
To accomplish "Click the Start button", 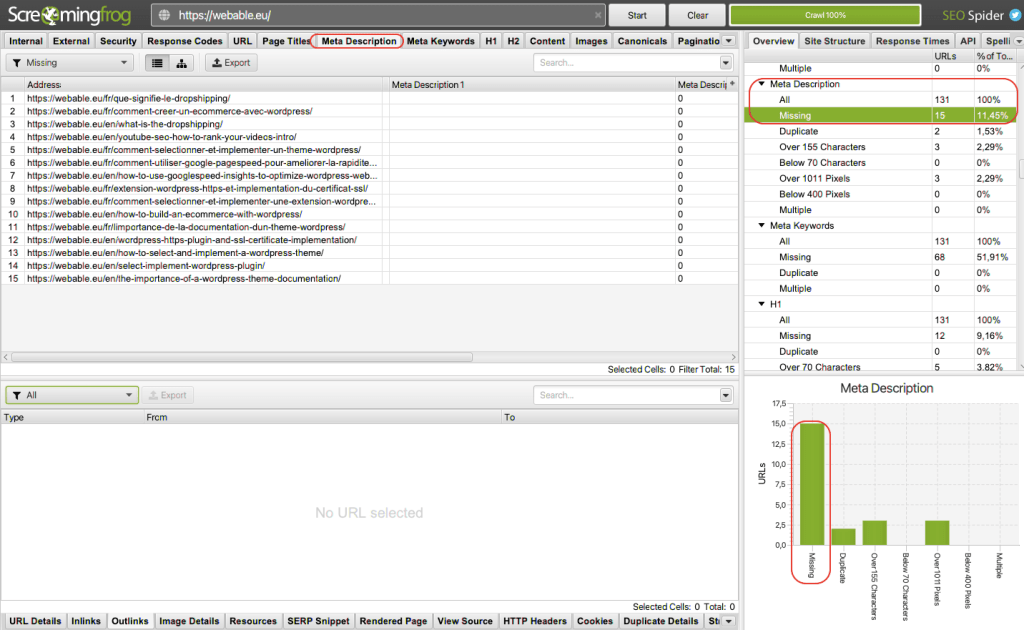I will [x=637, y=15].
